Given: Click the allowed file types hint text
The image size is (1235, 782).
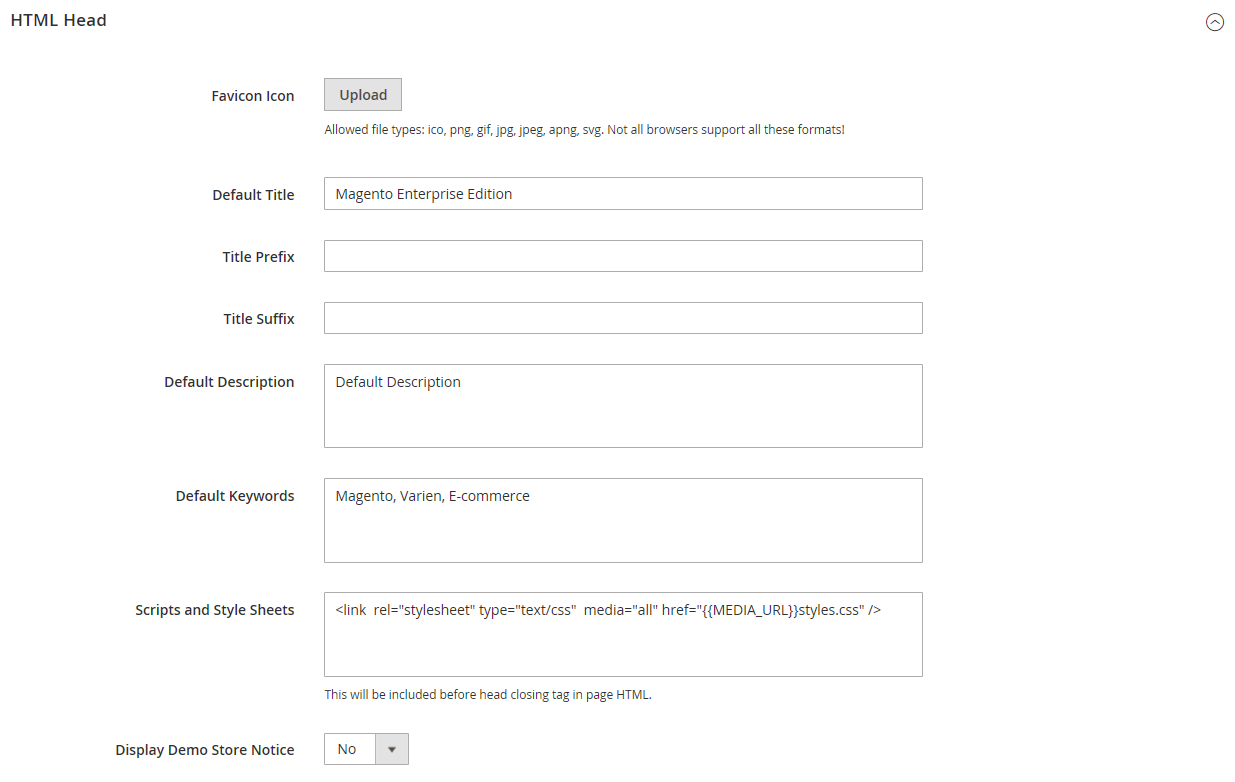Looking at the screenshot, I should pos(584,130).
